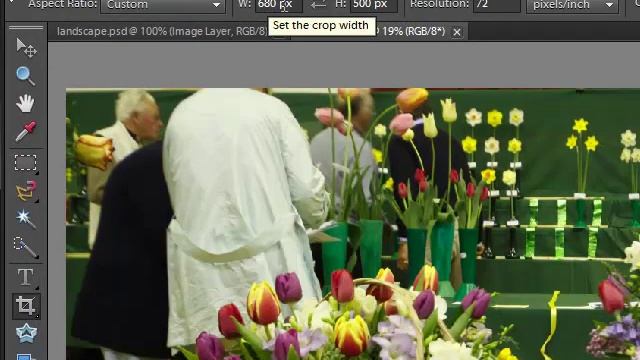
Task: Select the Crop tool
Action: [26, 306]
